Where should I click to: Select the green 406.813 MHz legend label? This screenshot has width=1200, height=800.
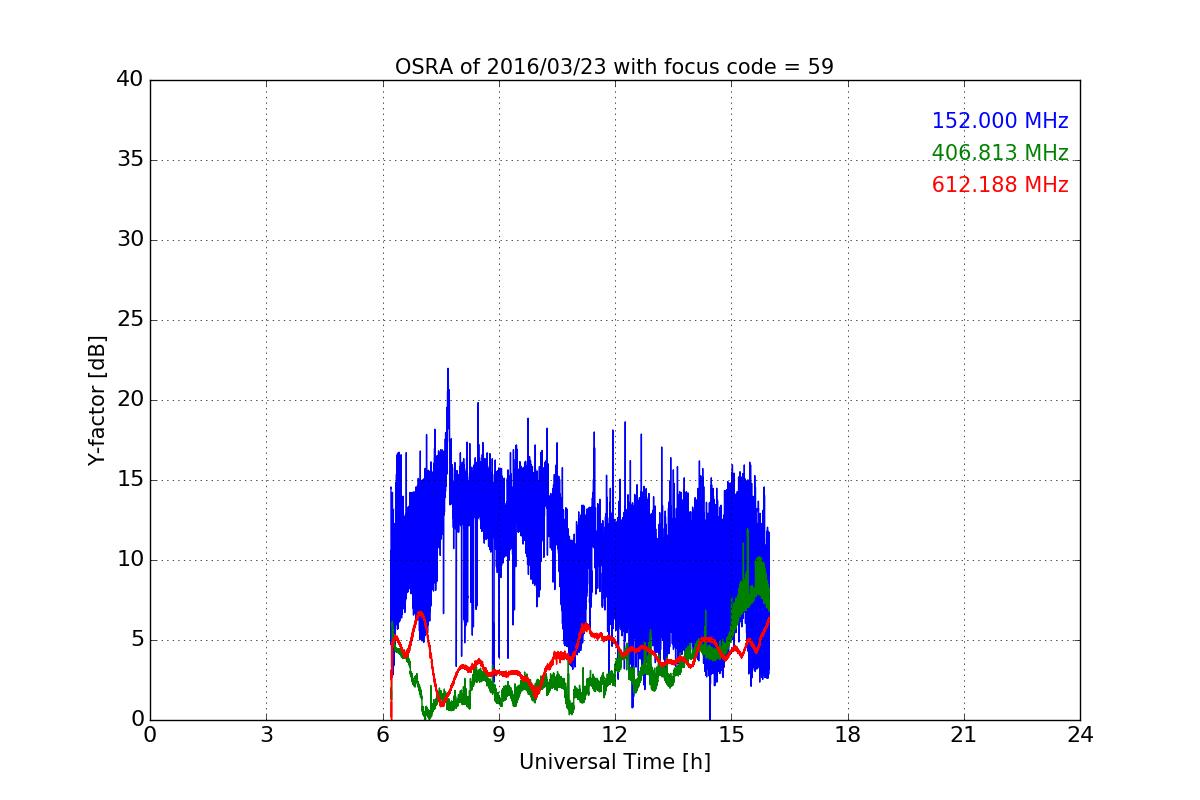(1000, 153)
